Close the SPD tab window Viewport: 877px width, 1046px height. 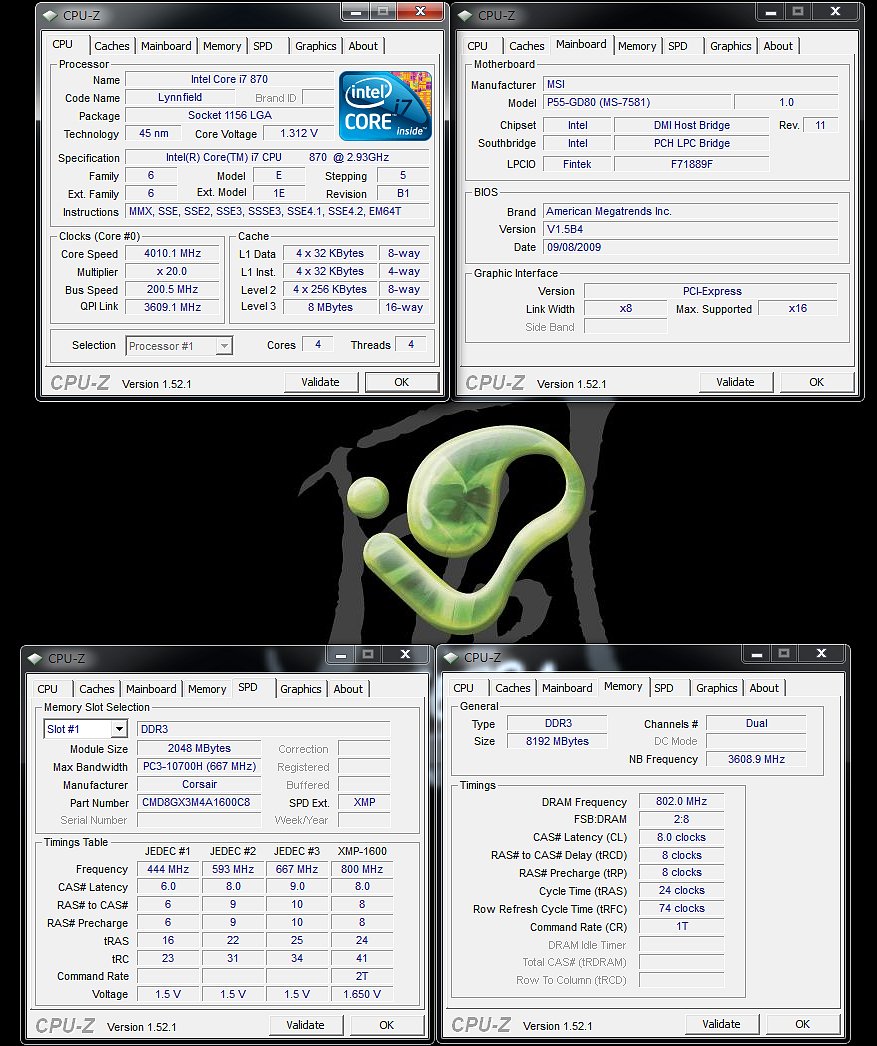click(405, 654)
